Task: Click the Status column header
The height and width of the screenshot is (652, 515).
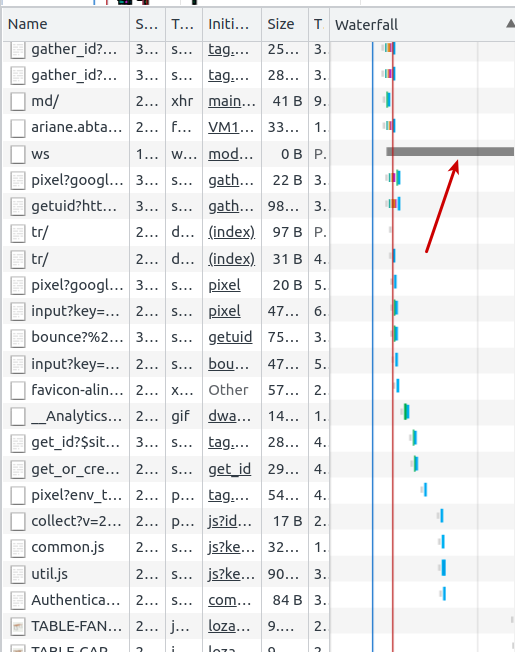Action: point(146,24)
